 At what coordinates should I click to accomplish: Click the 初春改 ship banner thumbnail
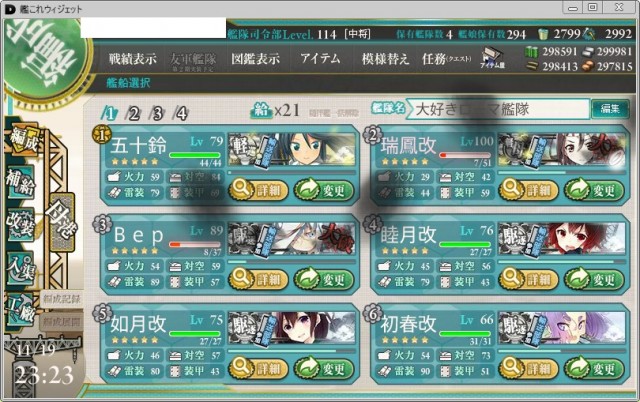coord(562,328)
